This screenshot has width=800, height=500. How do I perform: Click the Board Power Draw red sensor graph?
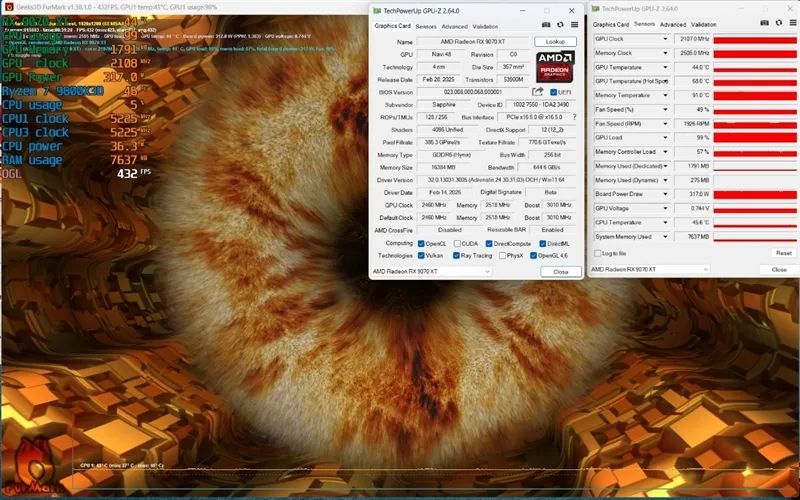click(755, 194)
